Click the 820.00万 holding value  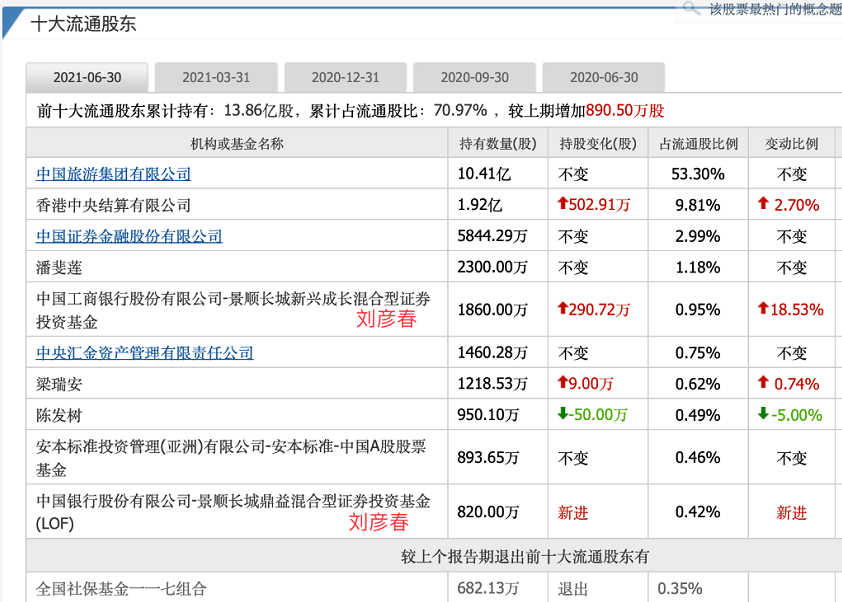click(x=488, y=512)
